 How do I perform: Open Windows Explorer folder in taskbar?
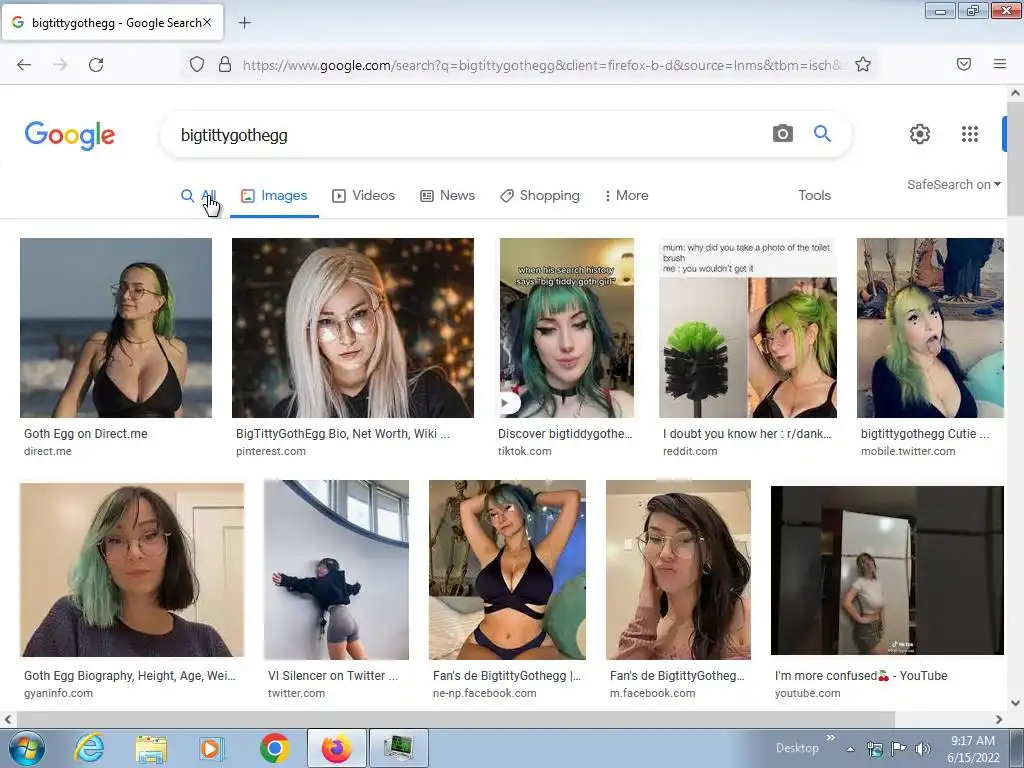tap(151, 748)
